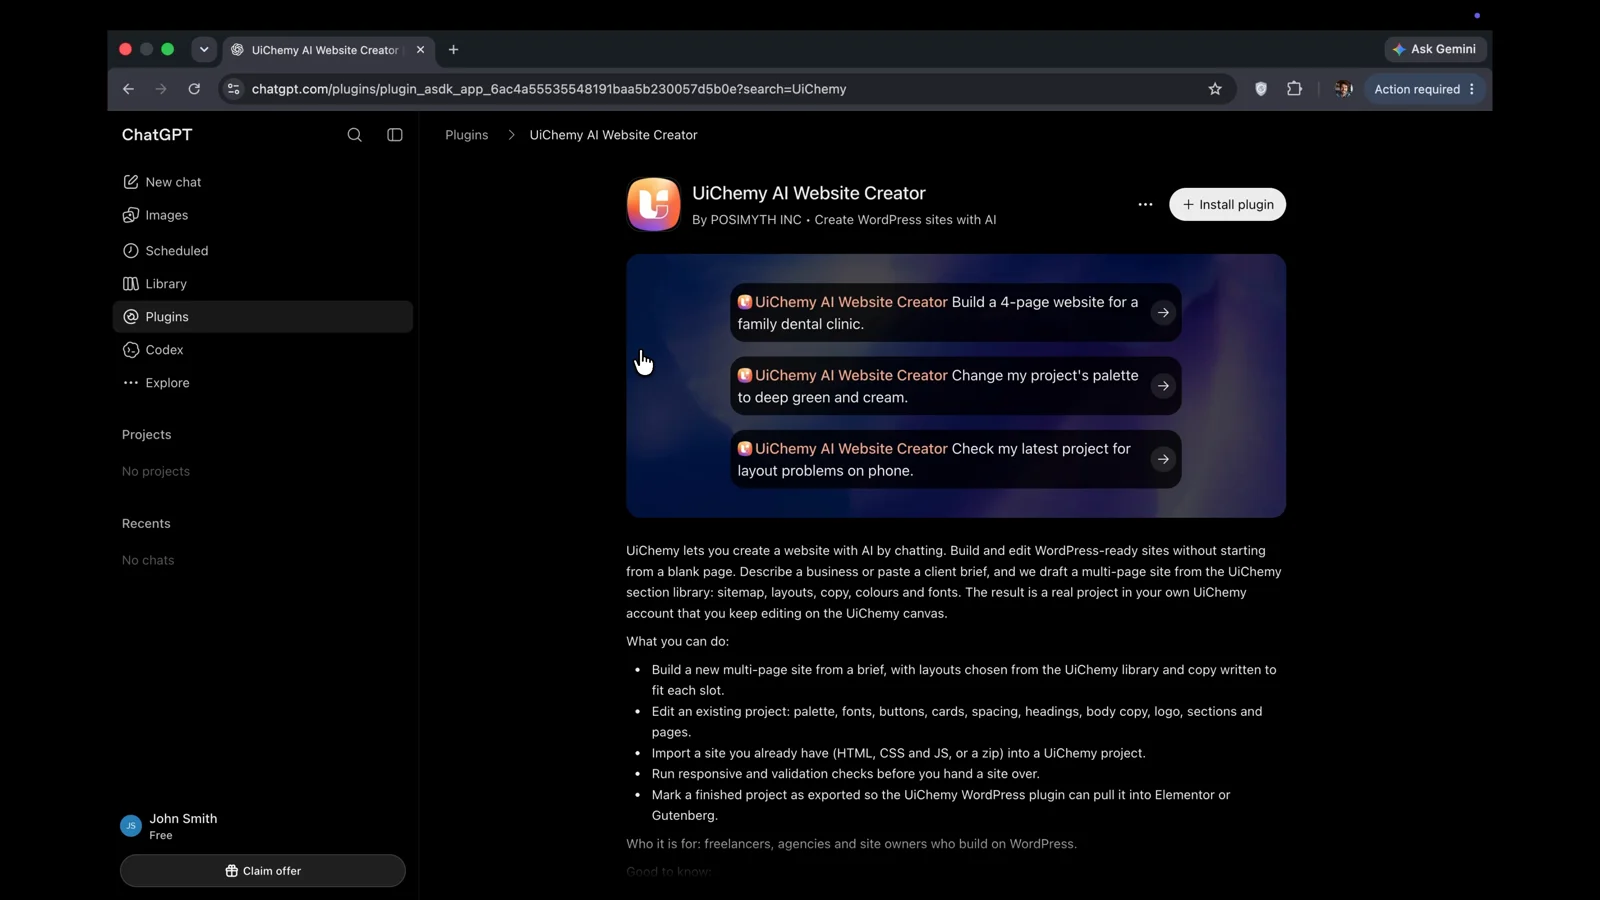Open Codex in the sidebar

tap(262, 350)
